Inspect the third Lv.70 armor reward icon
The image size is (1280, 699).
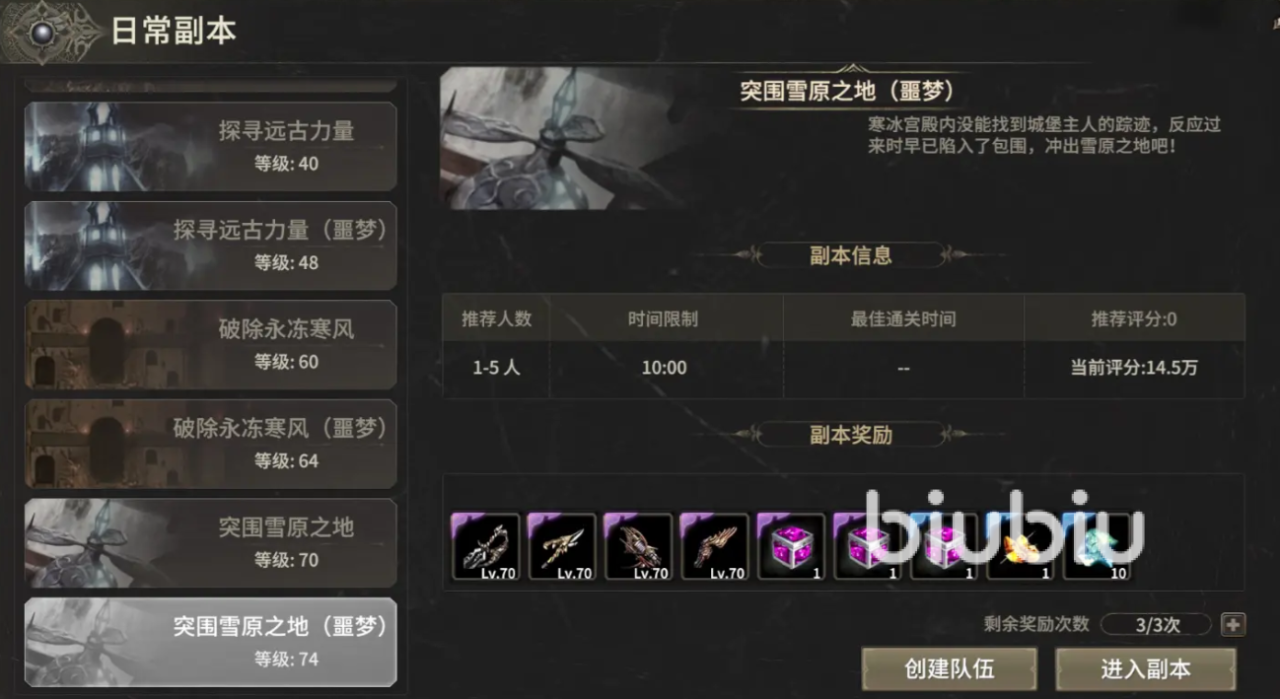[638, 546]
